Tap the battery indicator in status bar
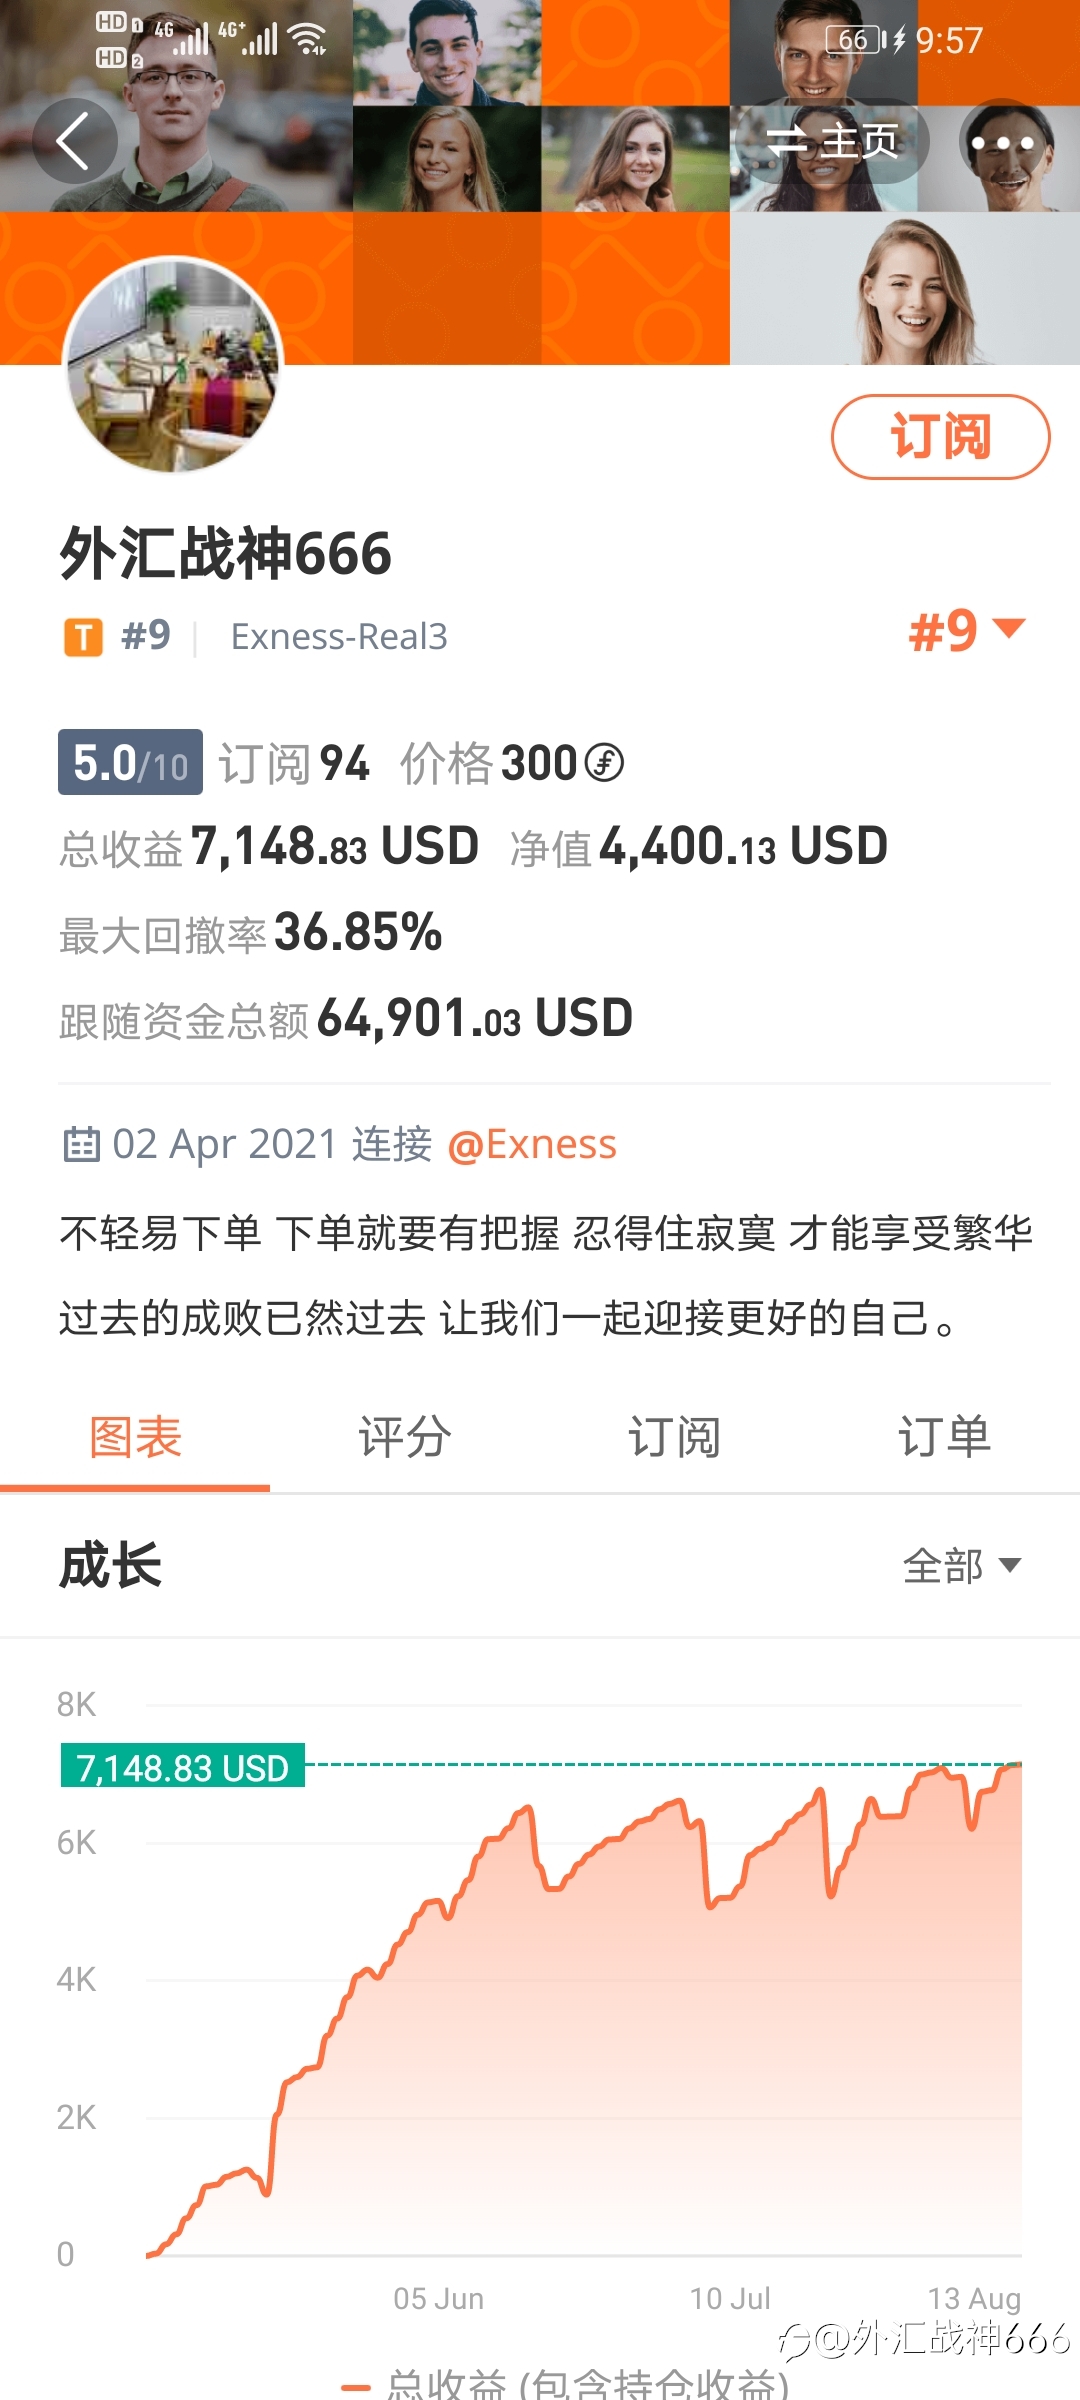 [857, 40]
